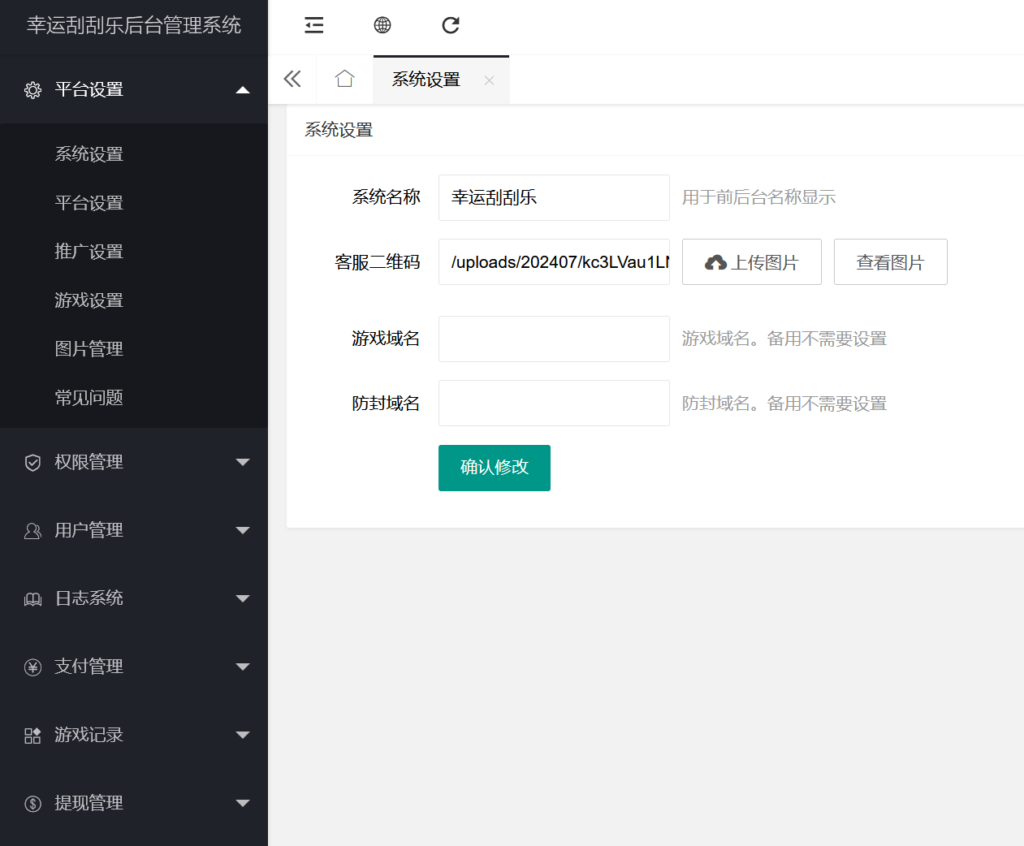Expand the 游戏记录 menu
This screenshot has height=846, width=1024.
(x=241, y=734)
